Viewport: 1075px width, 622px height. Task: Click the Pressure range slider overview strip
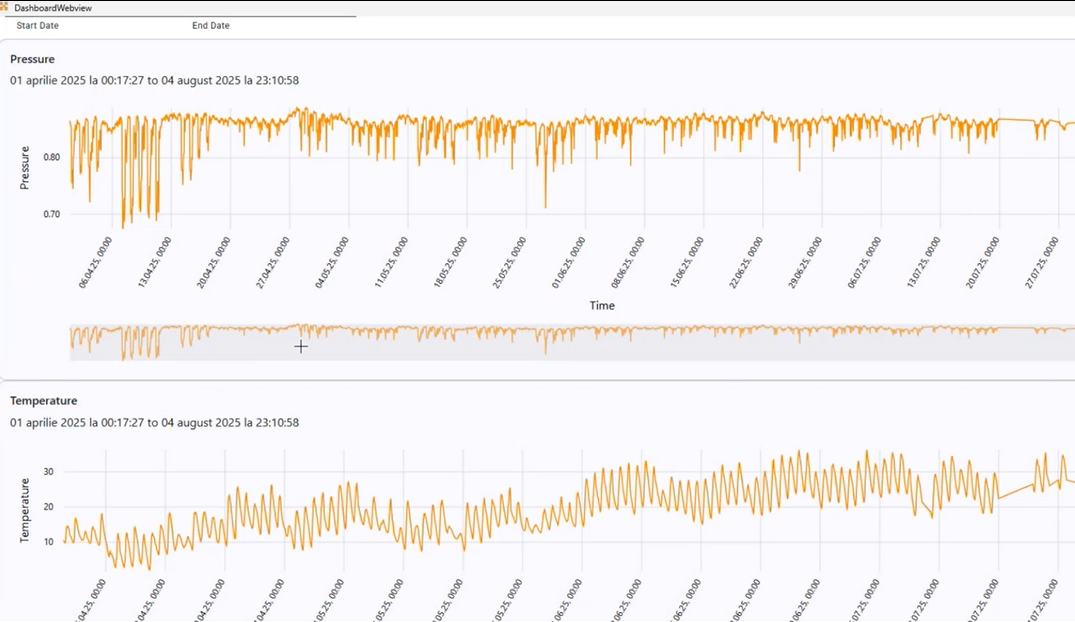(x=570, y=341)
